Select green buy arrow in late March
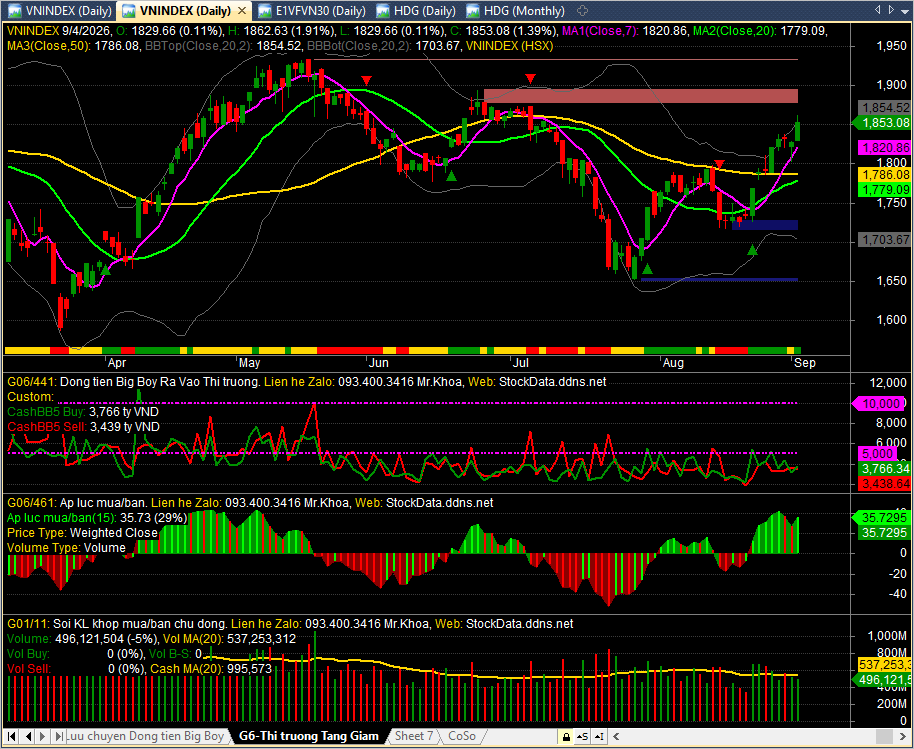This screenshot has height=749, width=914. (x=106, y=269)
